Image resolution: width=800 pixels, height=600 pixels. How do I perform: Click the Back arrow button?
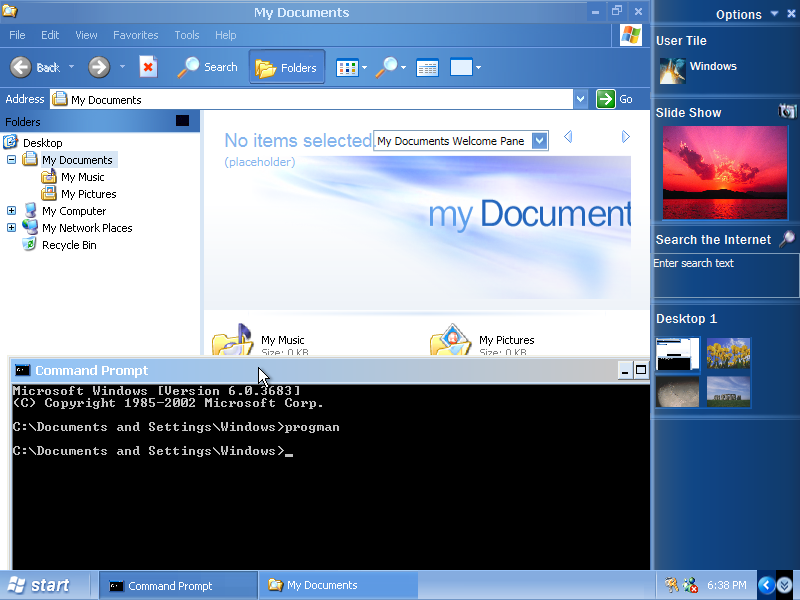(x=21, y=67)
